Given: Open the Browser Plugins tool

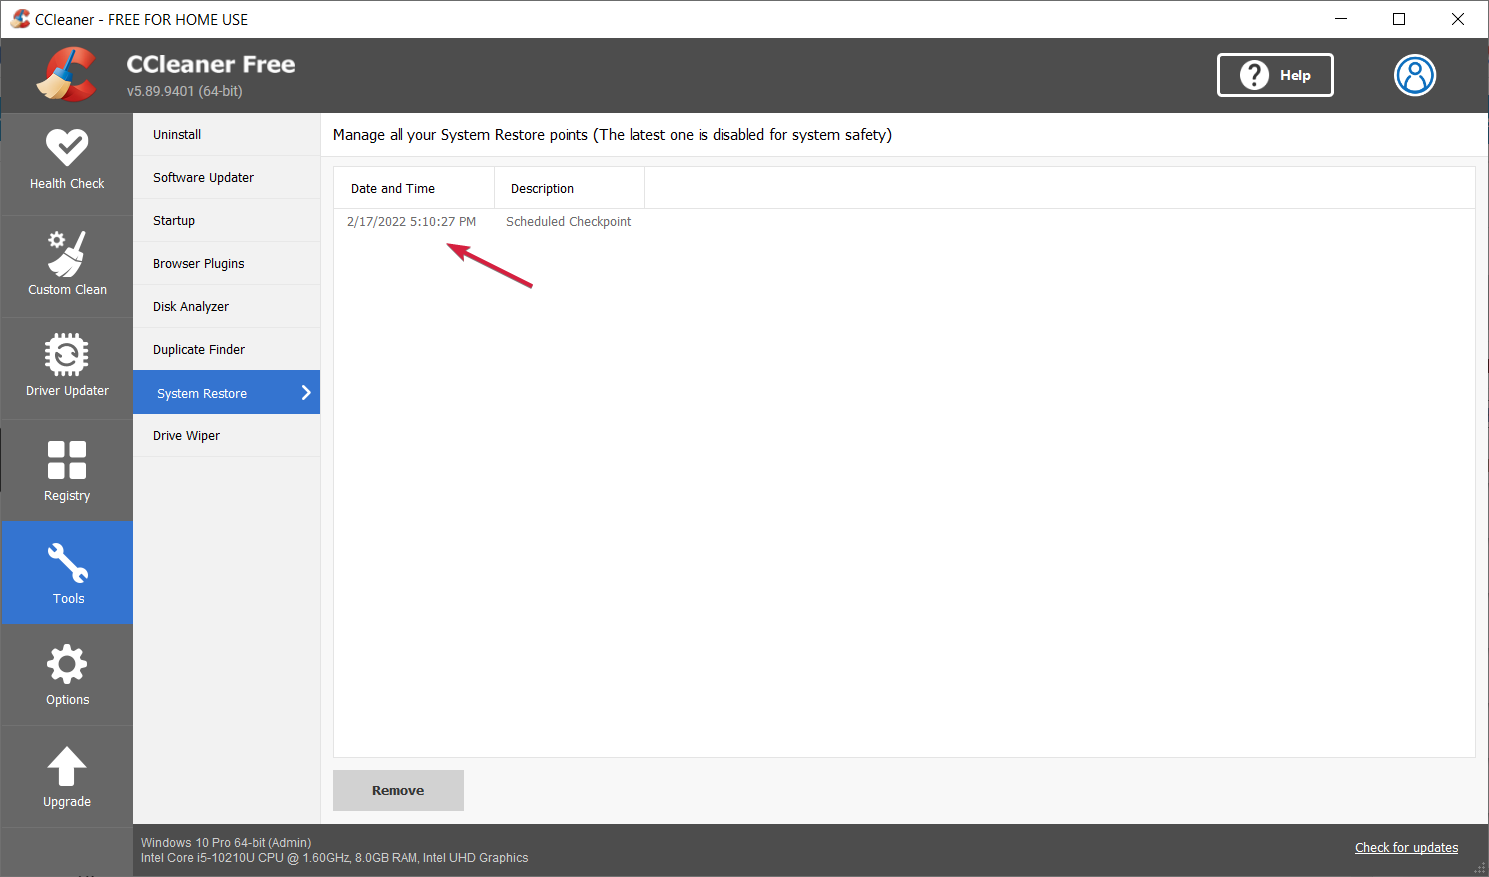Looking at the screenshot, I should pyautogui.click(x=227, y=264).
